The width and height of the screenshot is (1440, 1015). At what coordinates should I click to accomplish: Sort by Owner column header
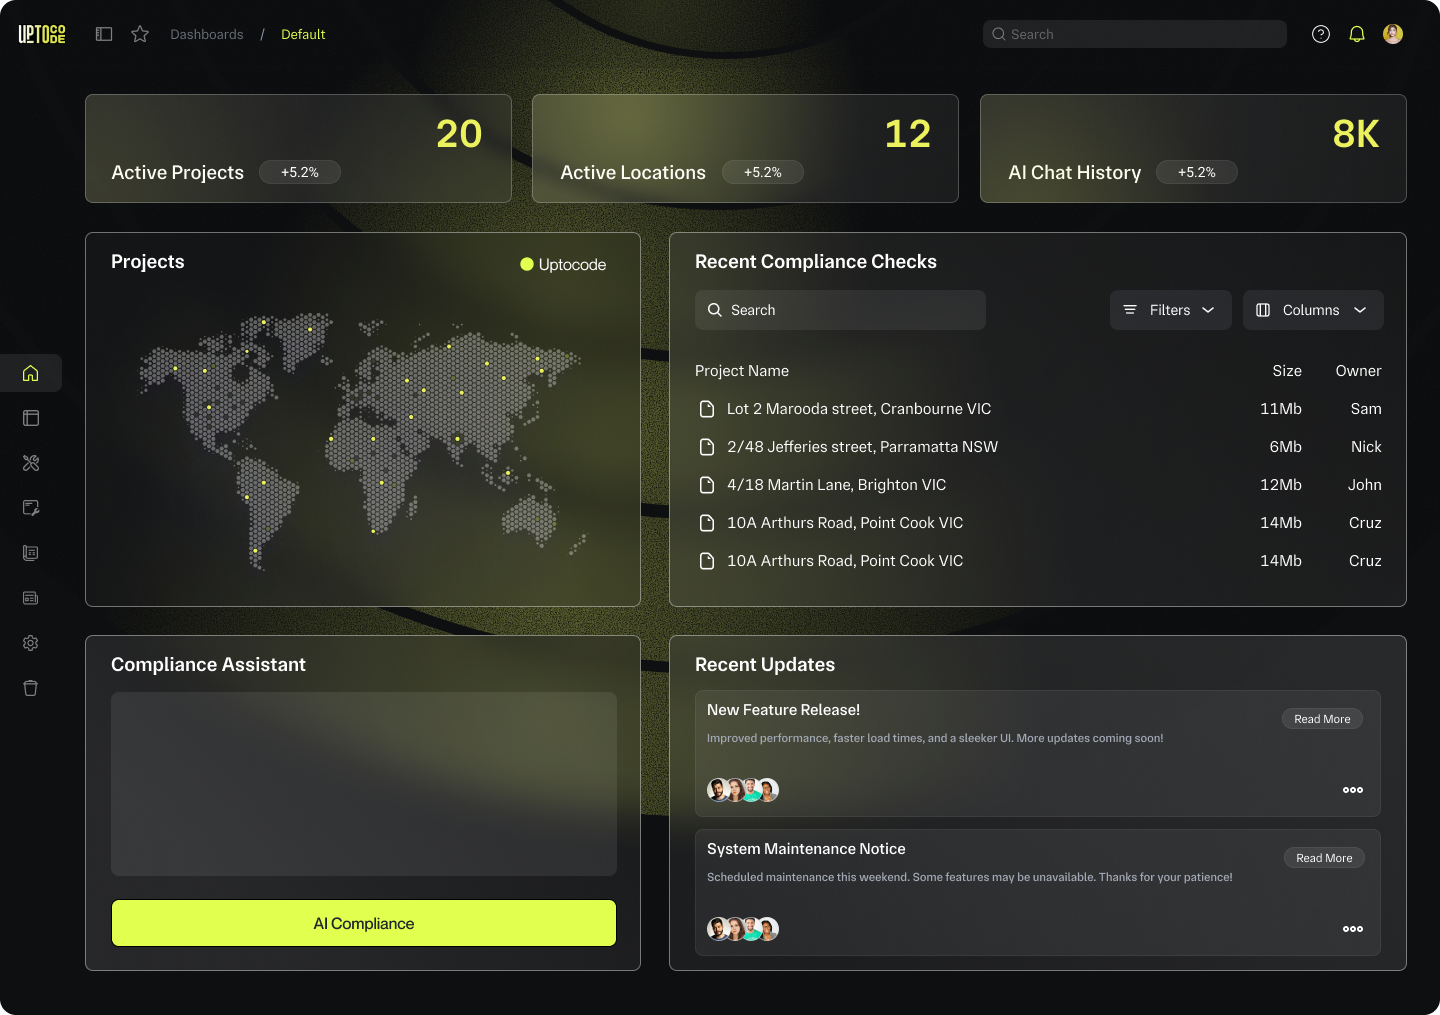click(x=1358, y=371)
